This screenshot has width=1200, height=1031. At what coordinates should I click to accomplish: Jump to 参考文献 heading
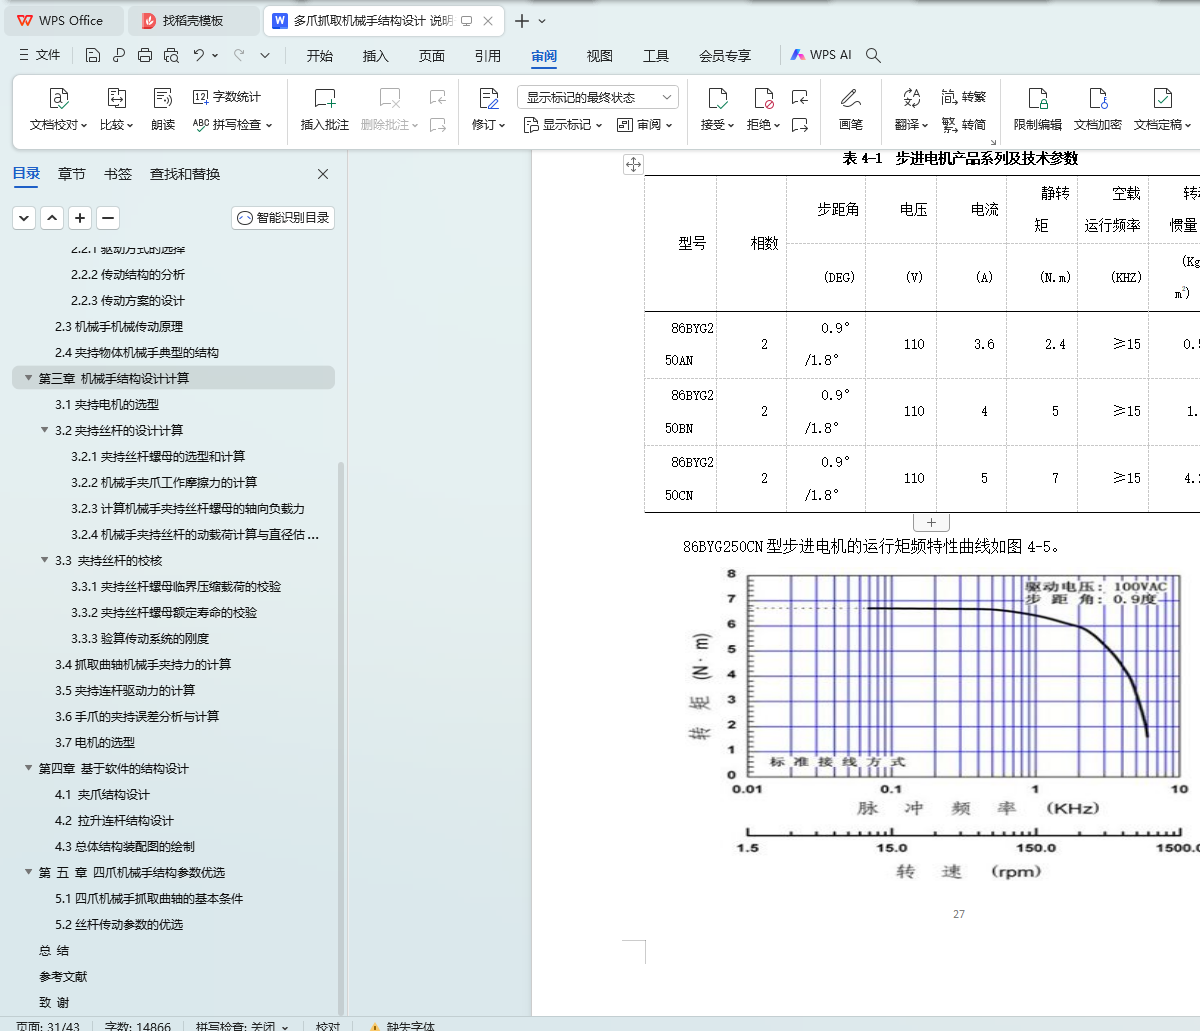point(63,976)
